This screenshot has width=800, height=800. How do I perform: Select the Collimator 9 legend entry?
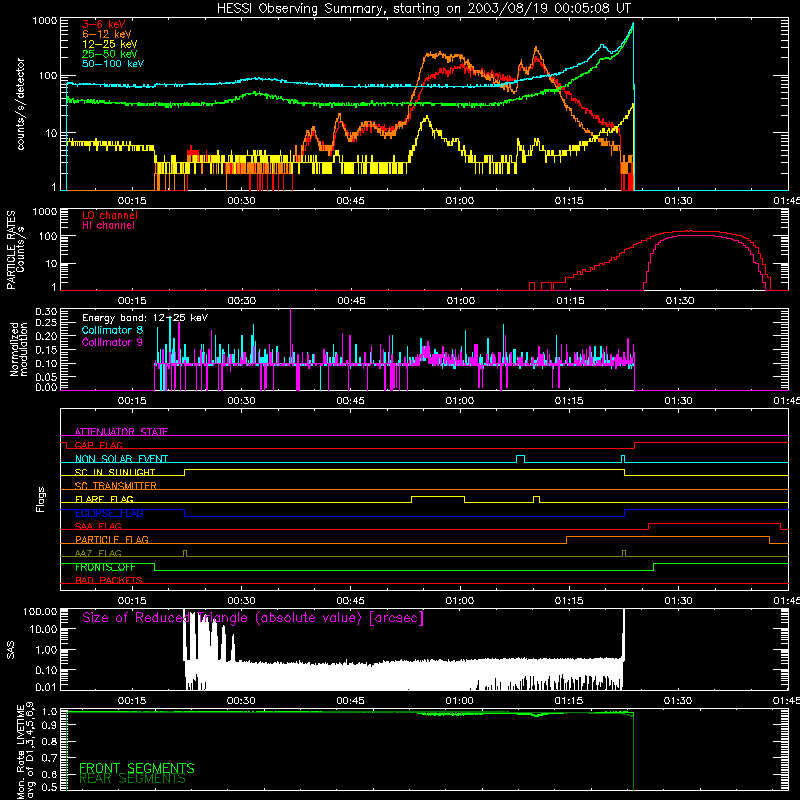click(x=112, y=342)
